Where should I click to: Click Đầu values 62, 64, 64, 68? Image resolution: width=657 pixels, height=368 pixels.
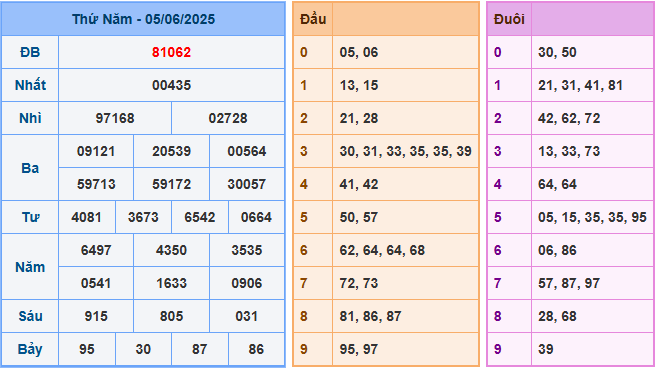(382, 250)
